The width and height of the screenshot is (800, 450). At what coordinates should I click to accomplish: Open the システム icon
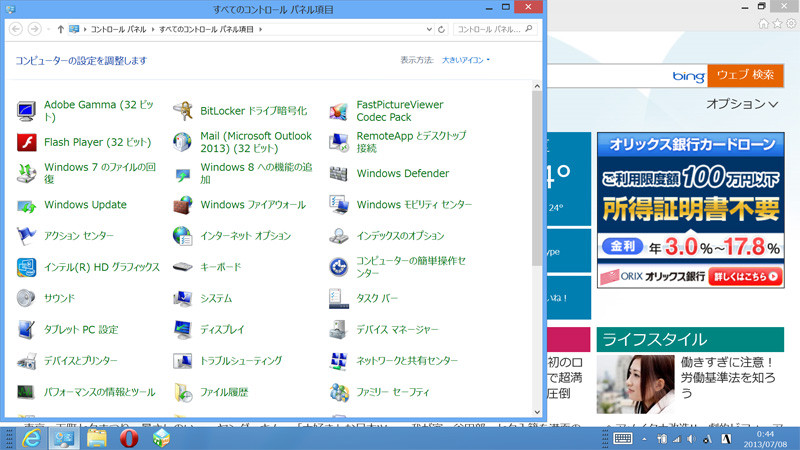click(x=182, y=298)
